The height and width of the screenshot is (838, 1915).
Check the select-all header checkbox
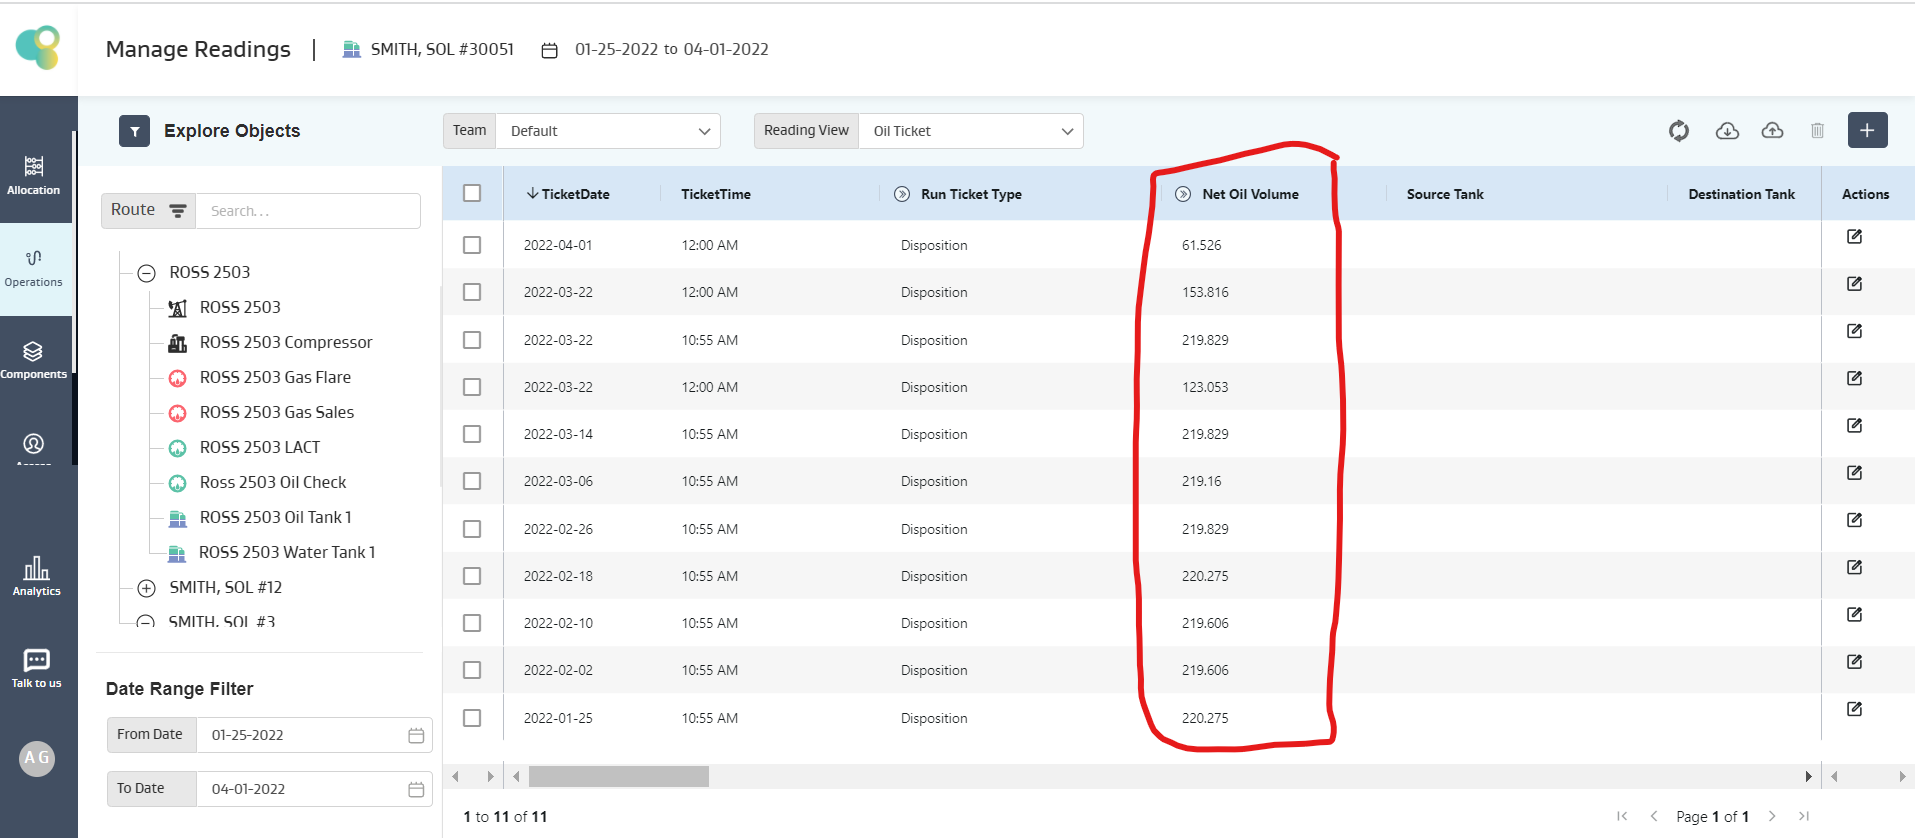(x=472, y=193)
